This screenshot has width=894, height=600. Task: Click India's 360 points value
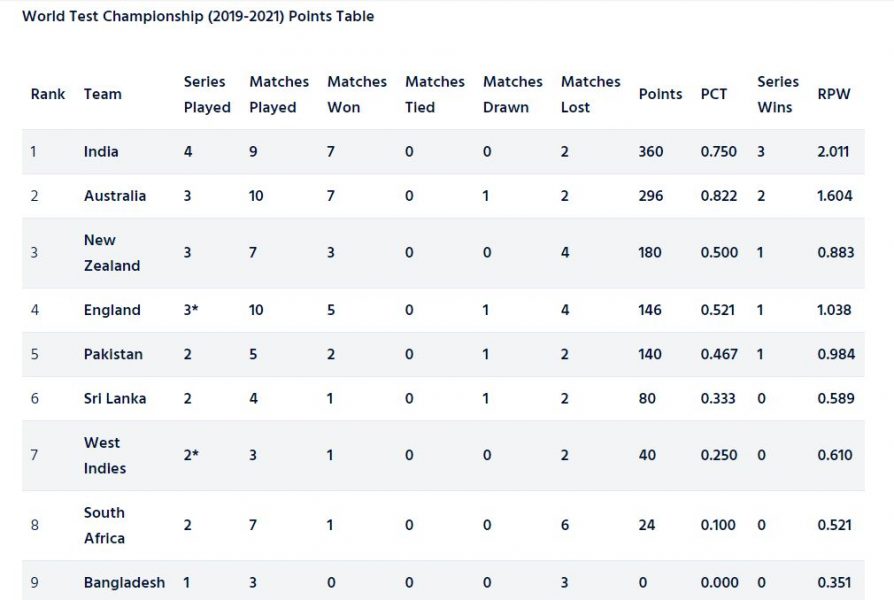[651, 152]
